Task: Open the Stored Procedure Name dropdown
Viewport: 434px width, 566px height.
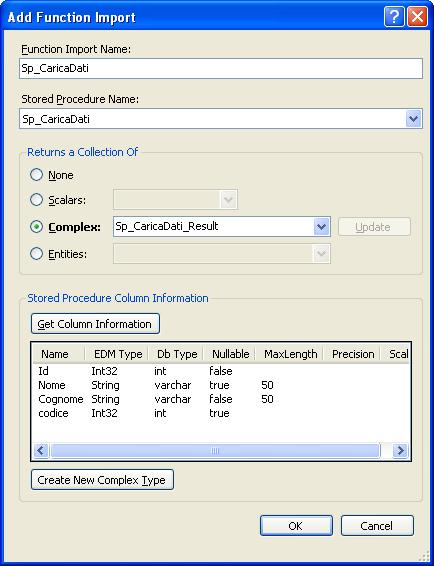Action: coord(413,119)
